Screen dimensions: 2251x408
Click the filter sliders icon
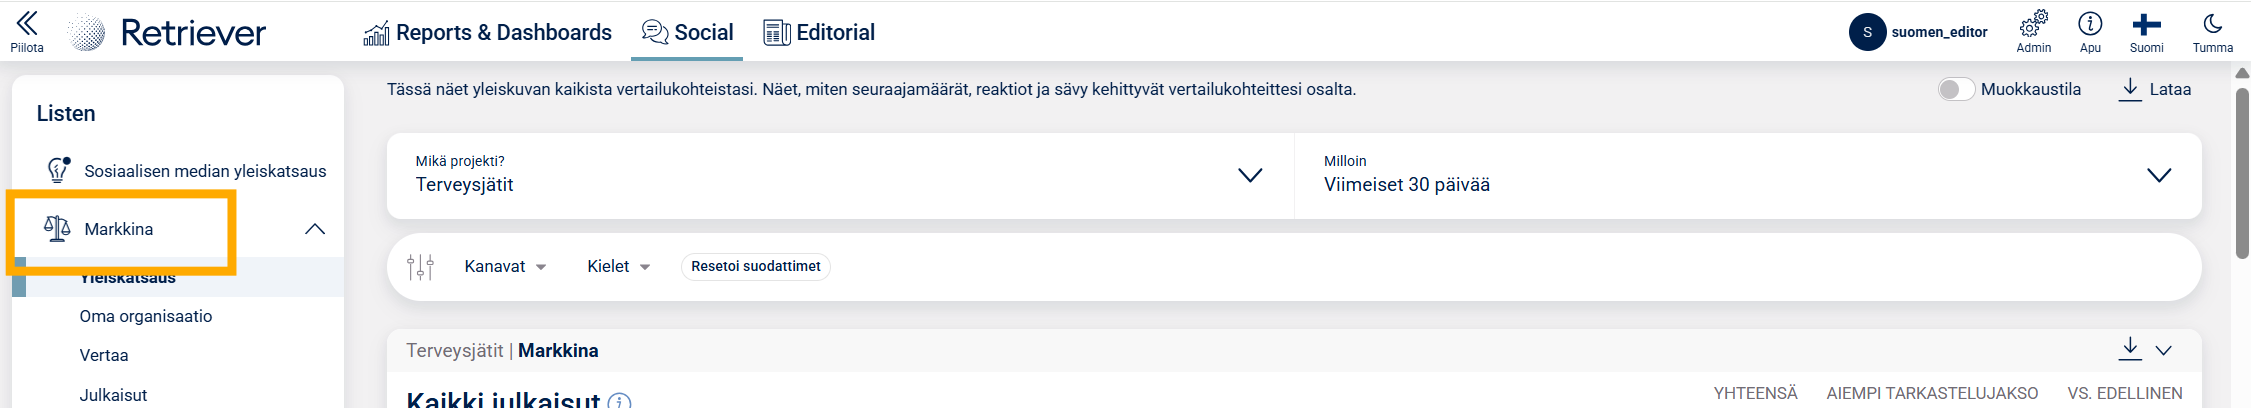point(420,267)
